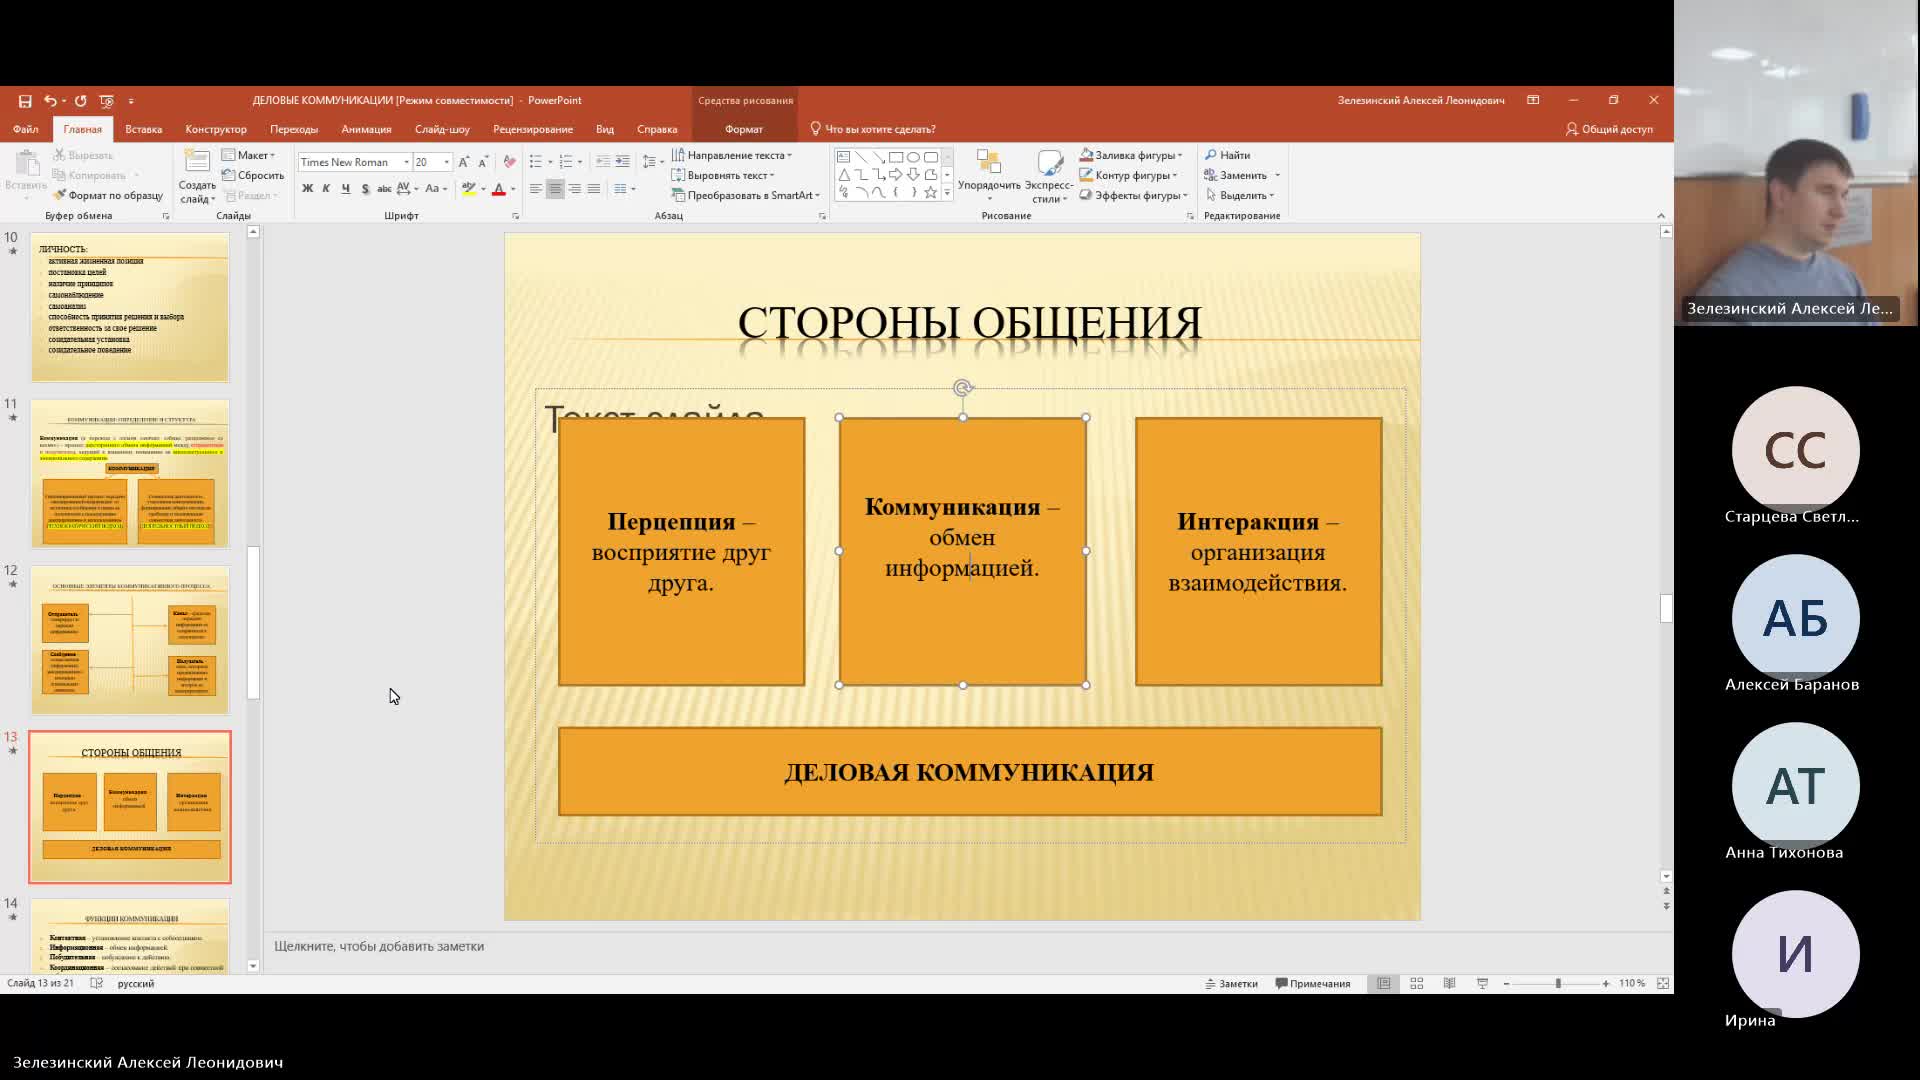Fit slide to current window icon

(1663, 984)
